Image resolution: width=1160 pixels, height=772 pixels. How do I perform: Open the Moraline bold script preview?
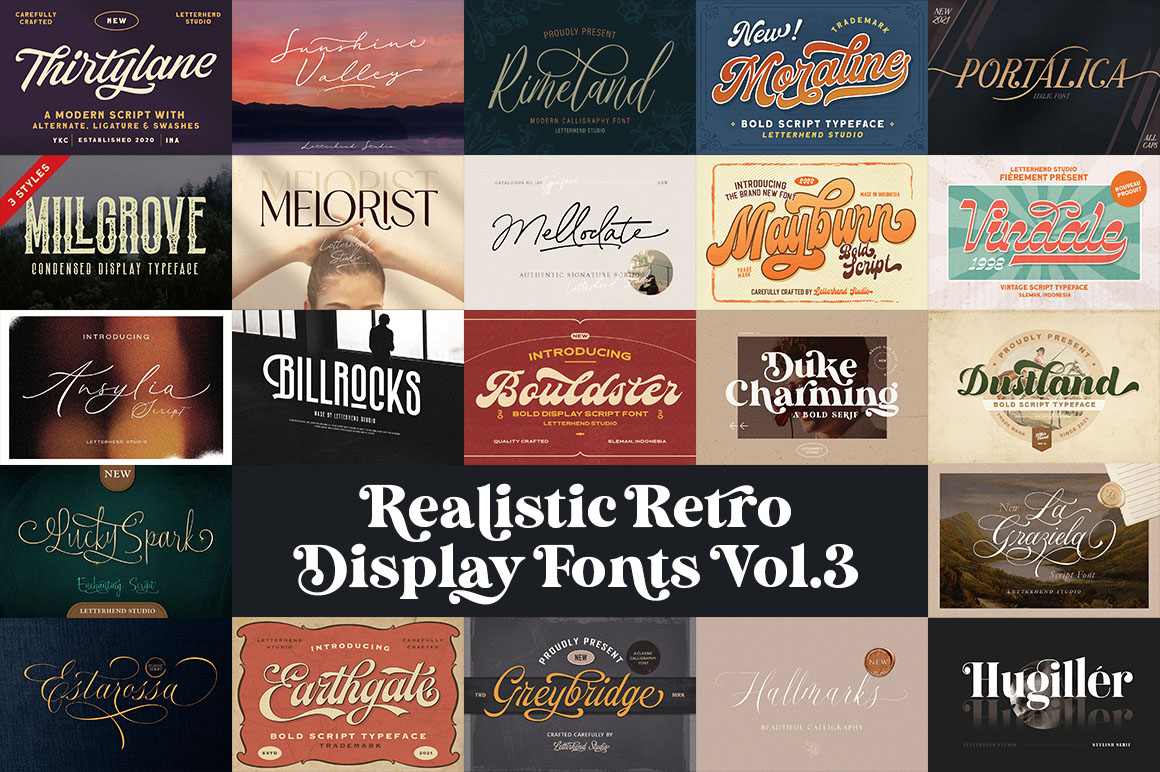812,75
